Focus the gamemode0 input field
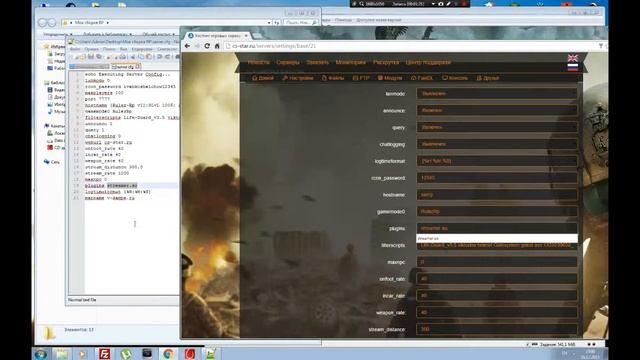 [x=497, y=211]
